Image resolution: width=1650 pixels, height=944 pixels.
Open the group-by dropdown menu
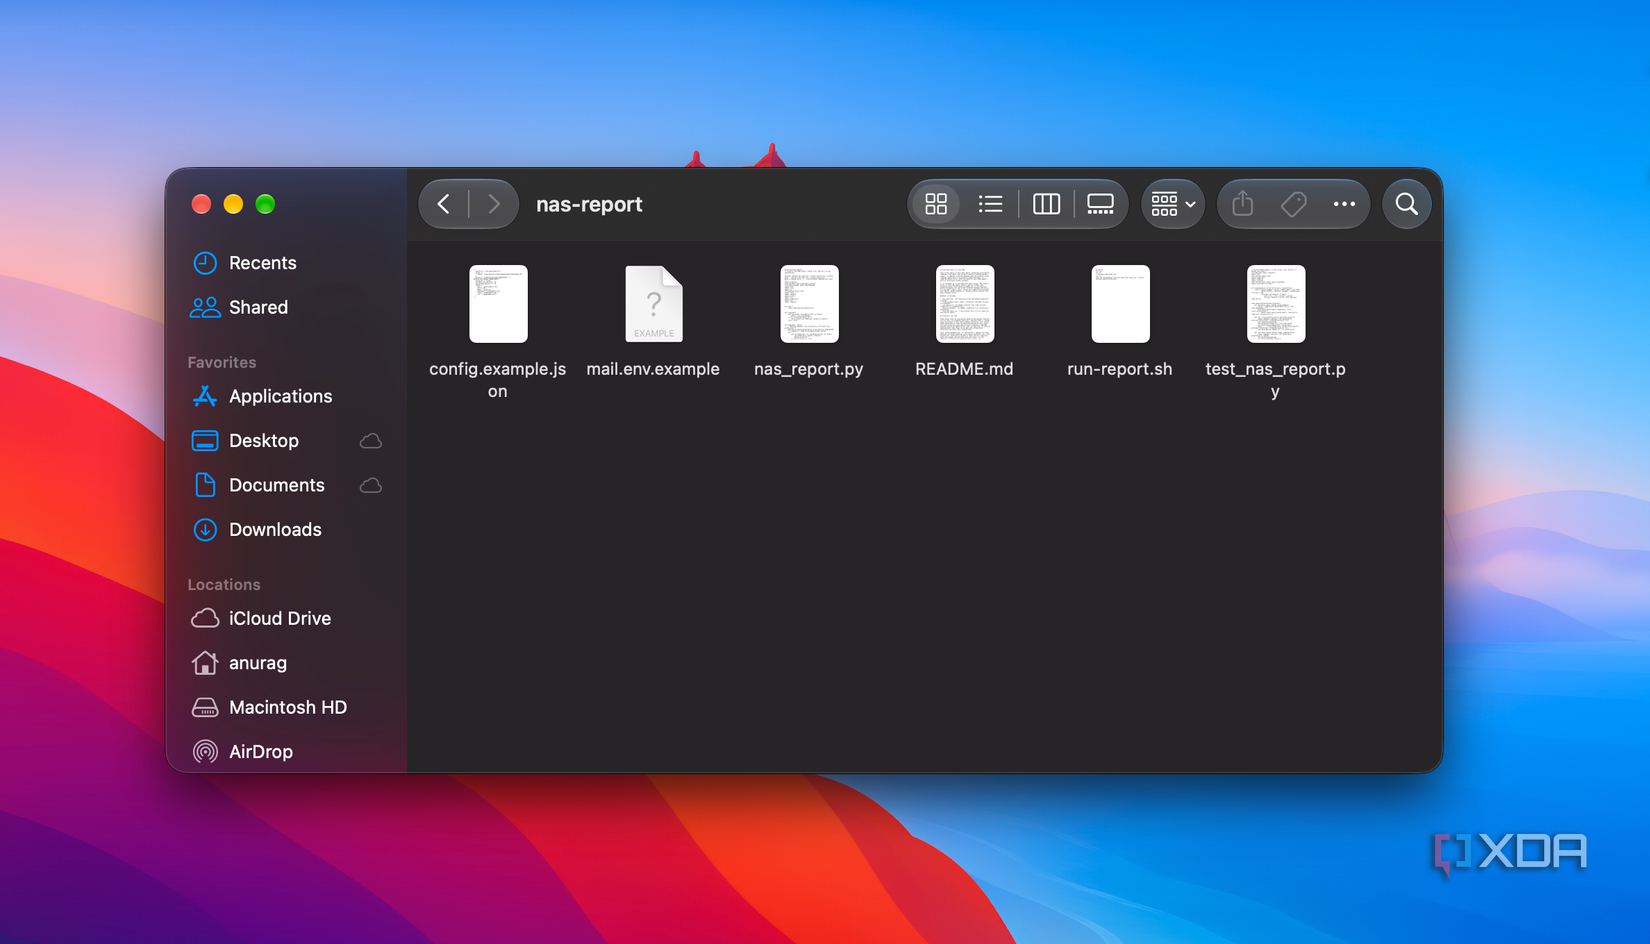[1173, 204]
